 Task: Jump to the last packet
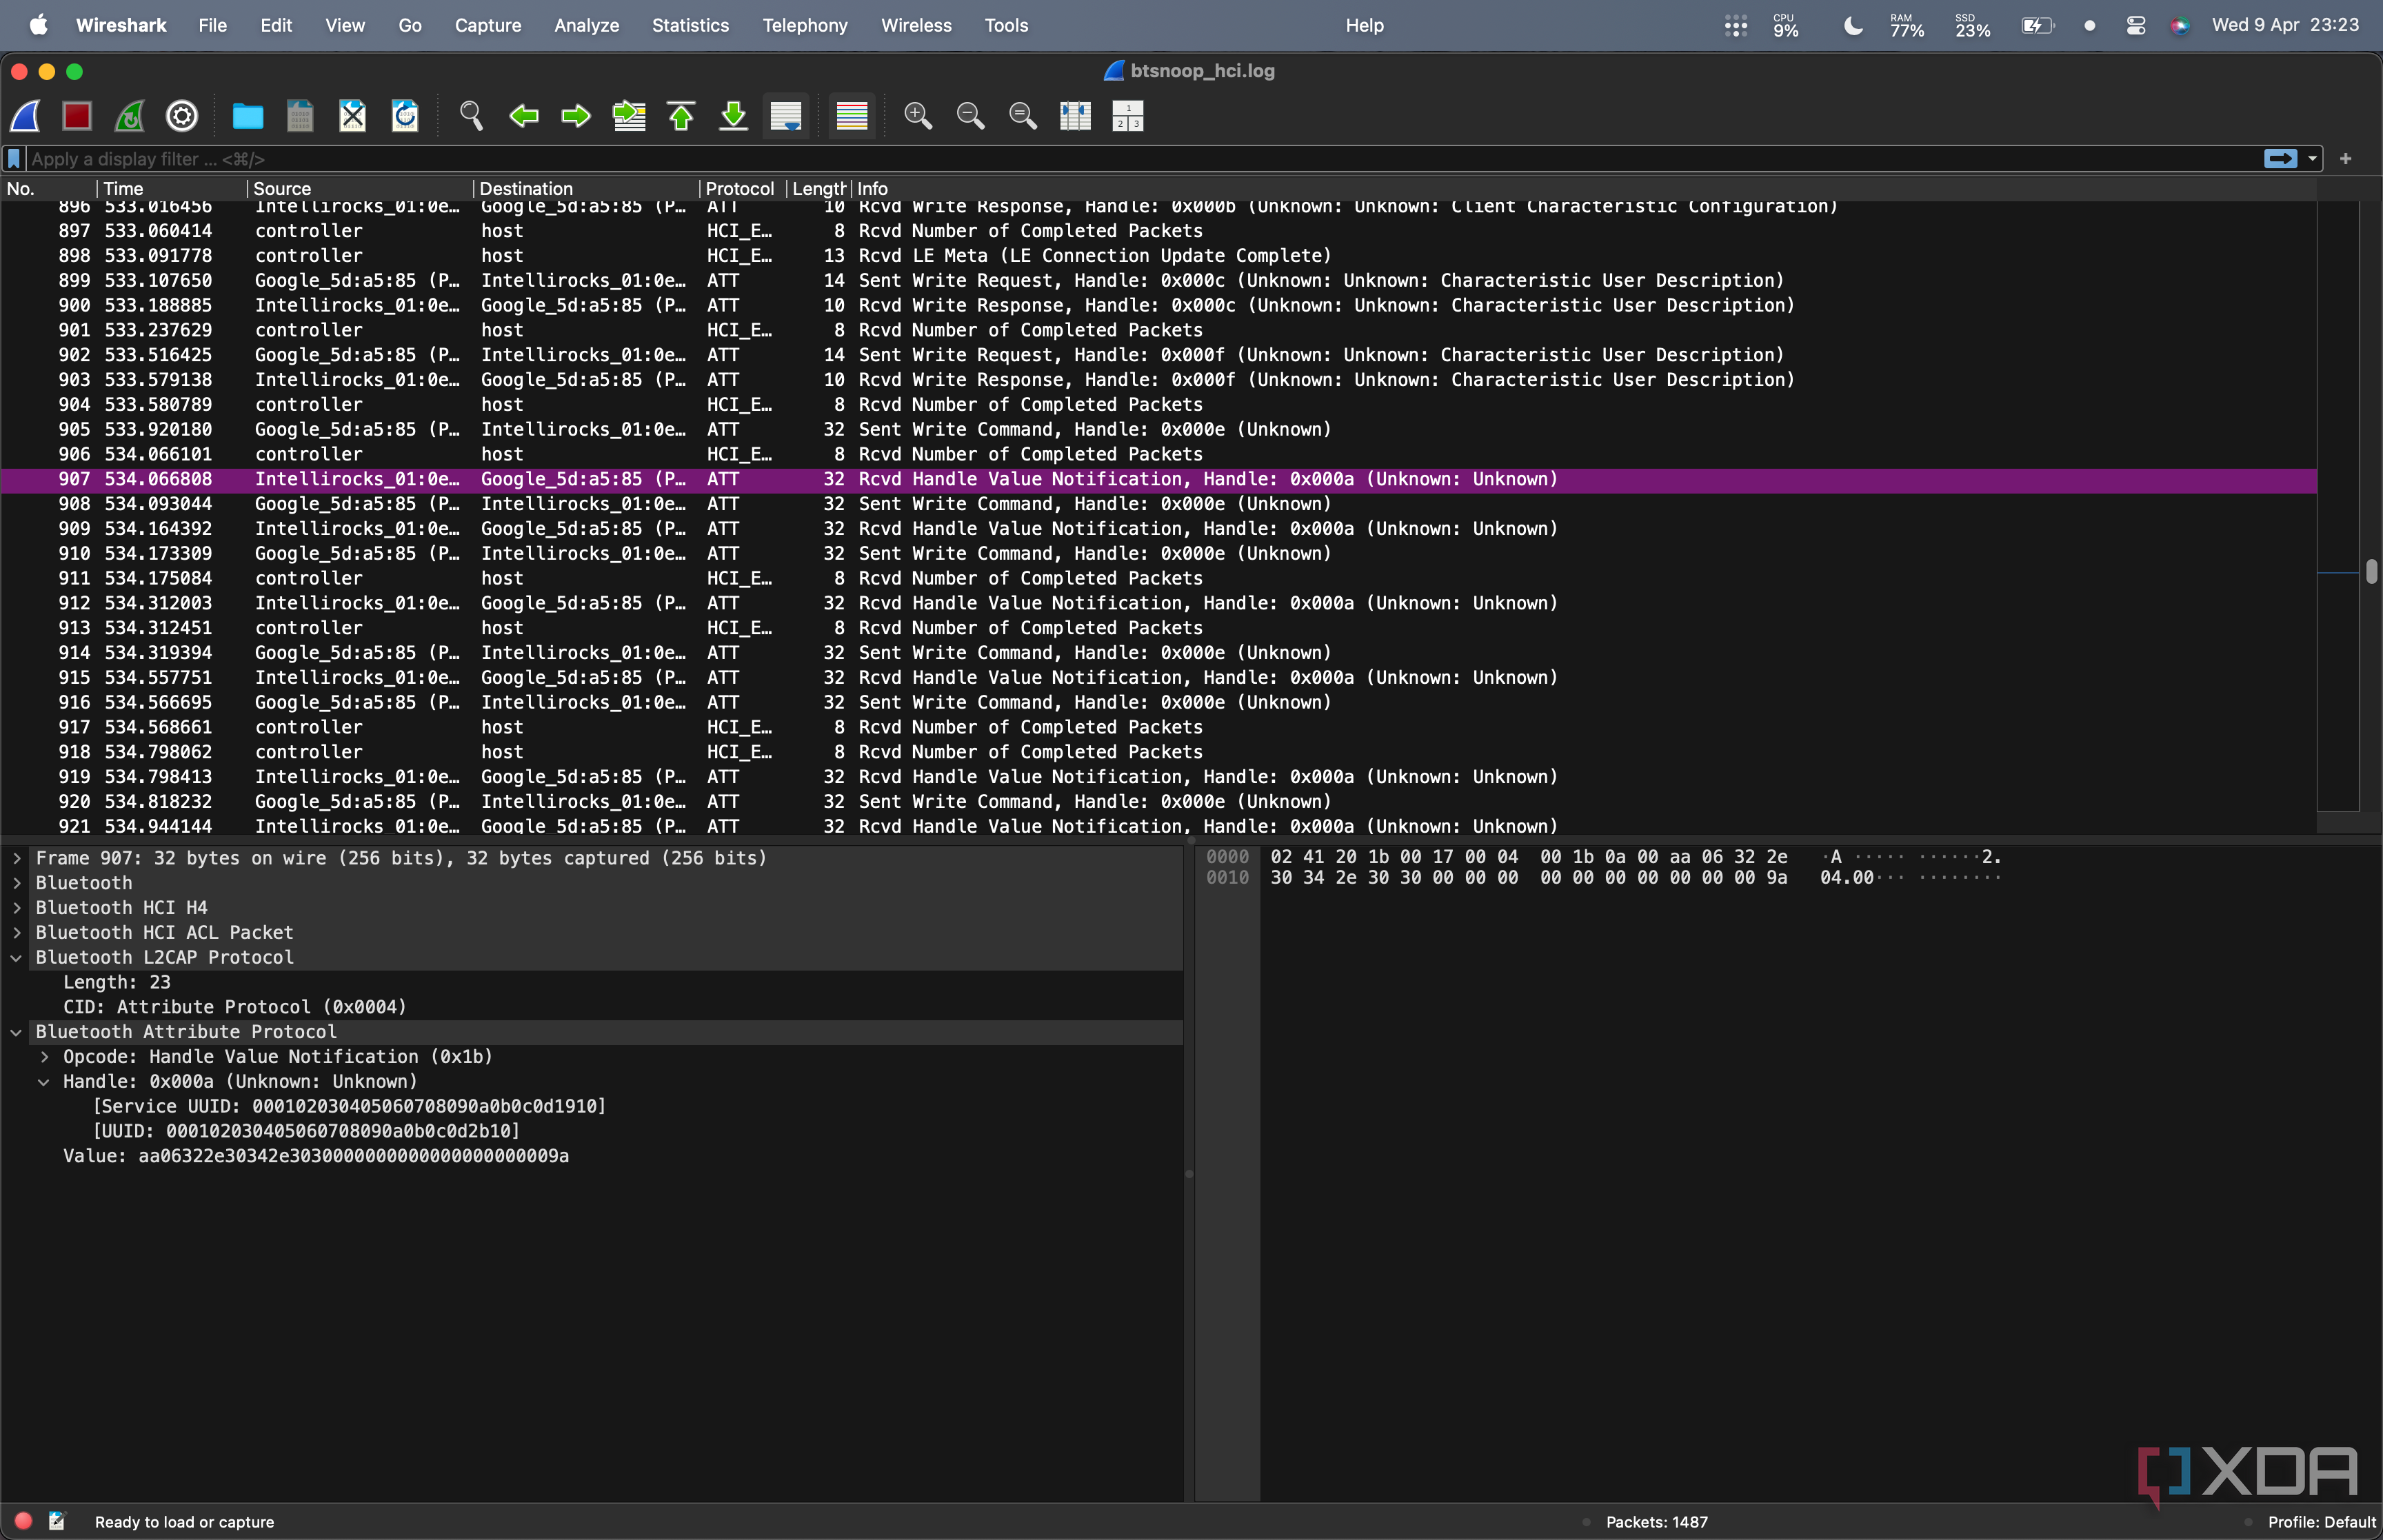tap(734, 116)
